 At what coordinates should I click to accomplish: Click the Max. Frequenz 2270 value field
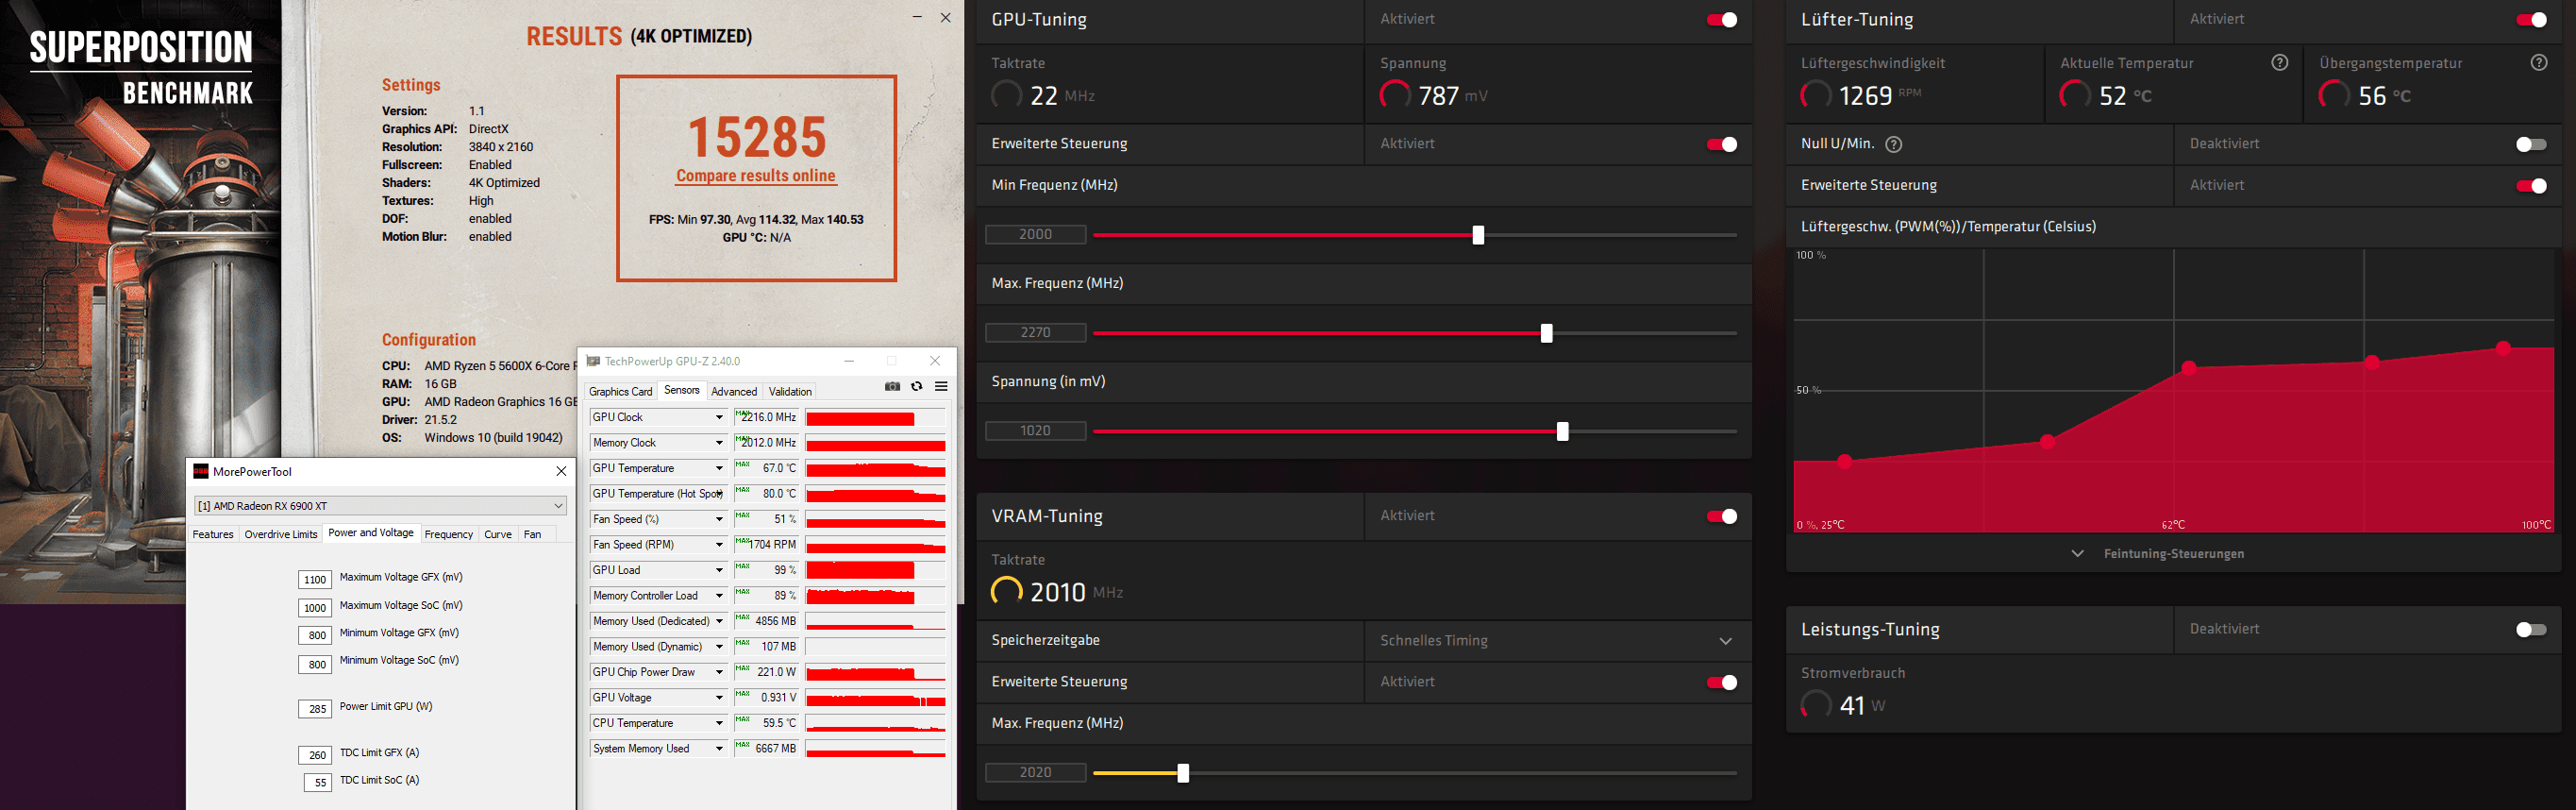click(x=1035, y=333)
